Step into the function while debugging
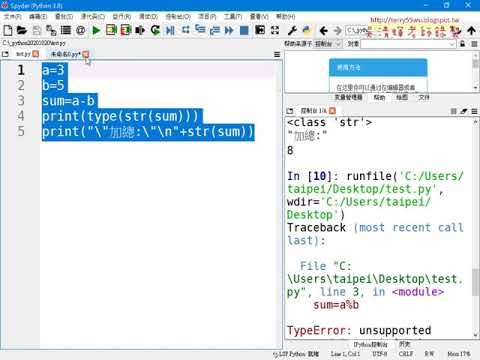Screen dimensions: 480x360 (200, 29)
